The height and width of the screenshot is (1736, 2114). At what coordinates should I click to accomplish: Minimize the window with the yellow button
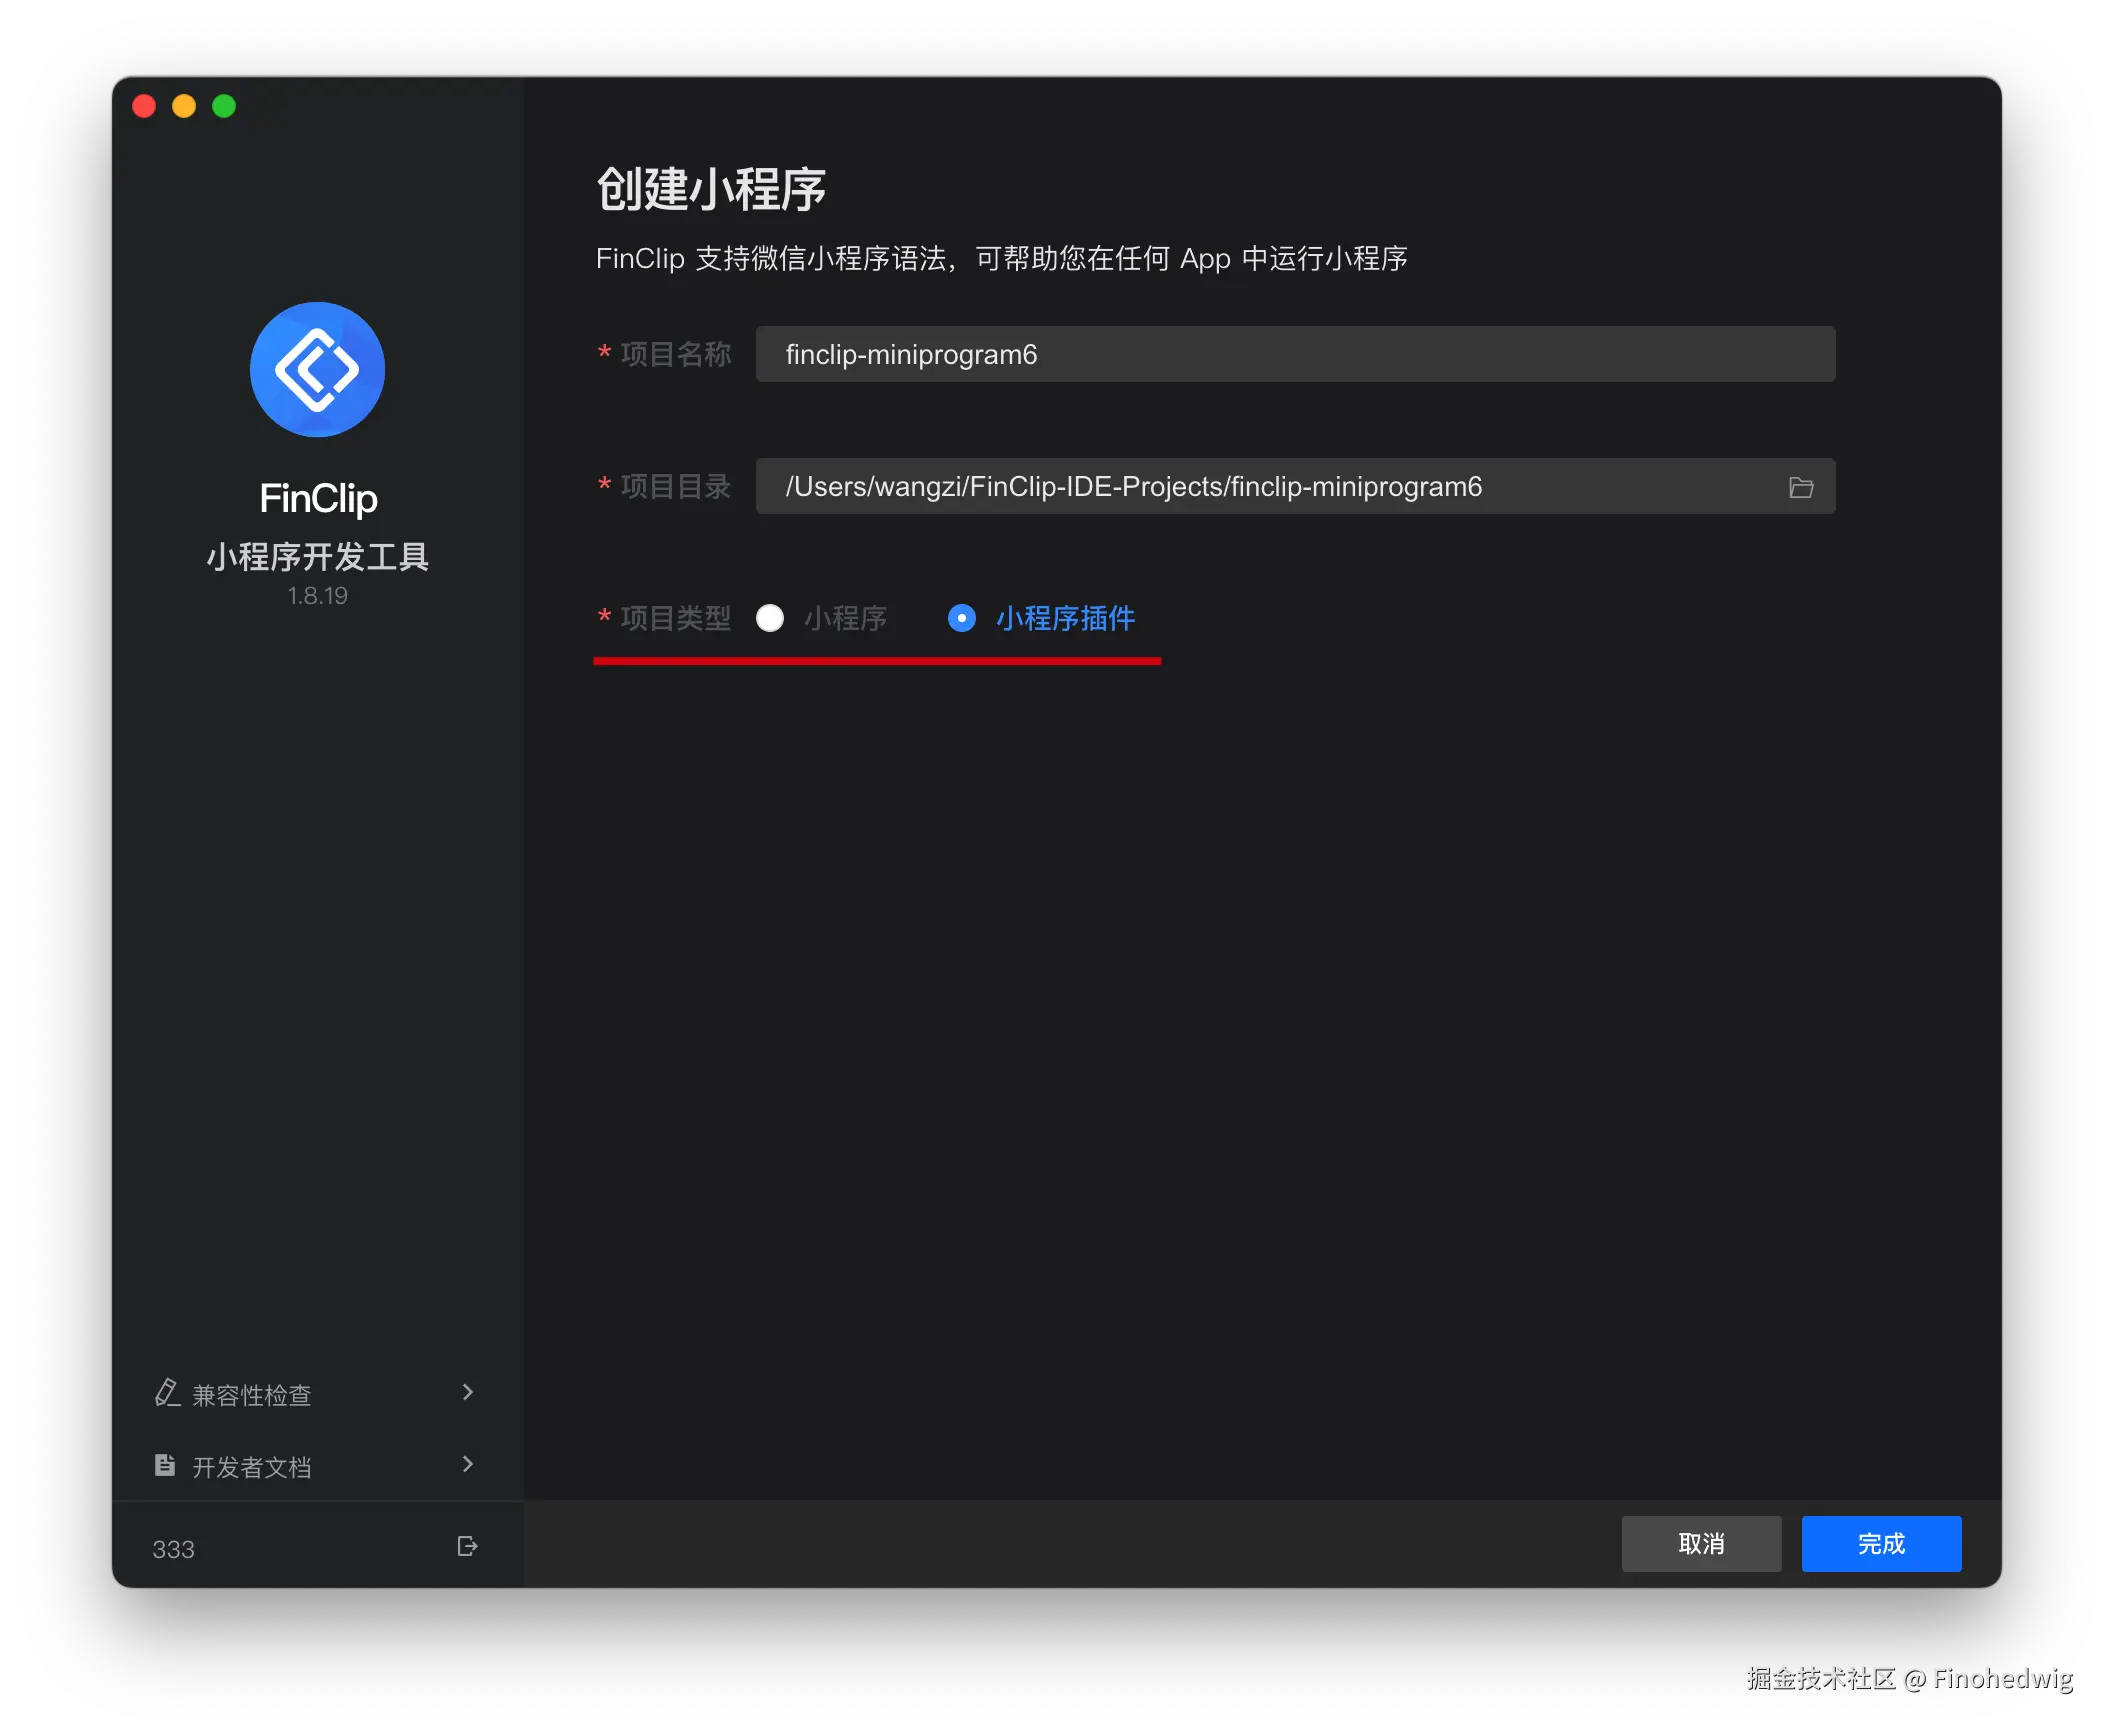(184, 106)
